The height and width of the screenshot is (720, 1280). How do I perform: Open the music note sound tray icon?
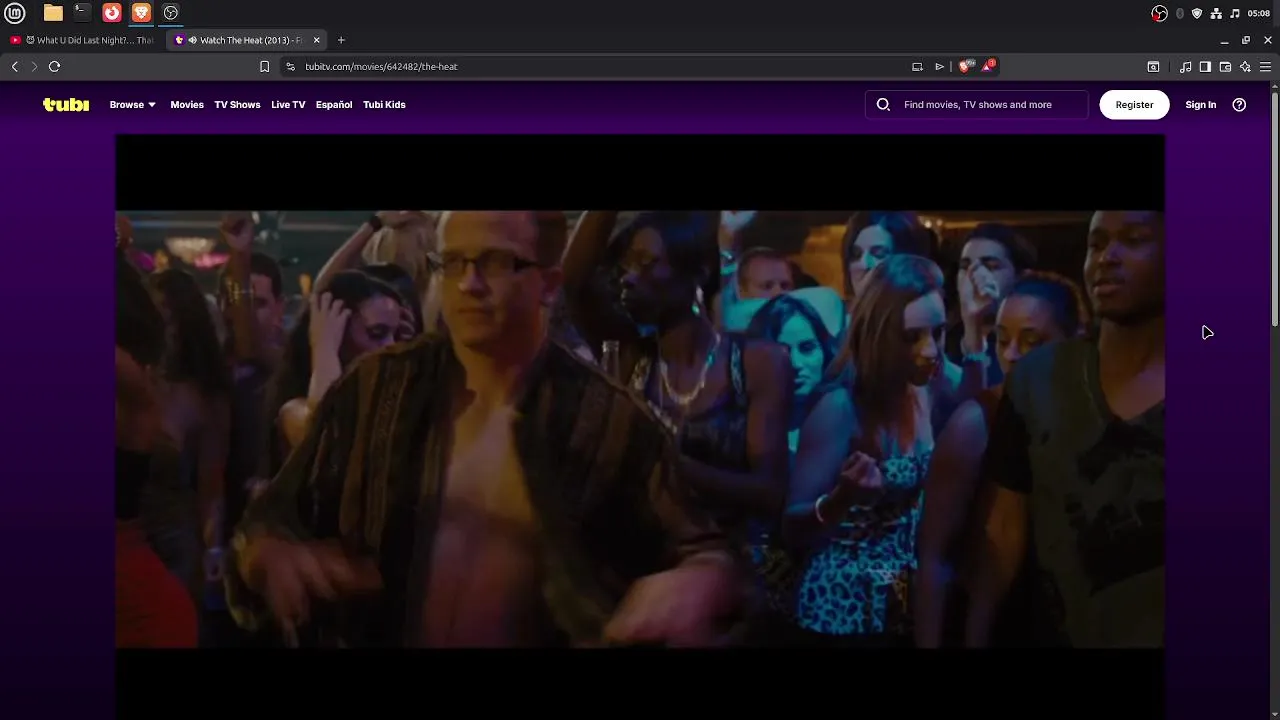(1234, 13)
